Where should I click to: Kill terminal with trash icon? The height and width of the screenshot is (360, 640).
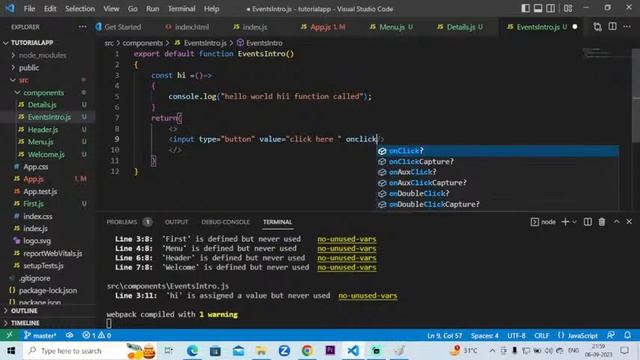pyautogui.click(x=602, y=222)
